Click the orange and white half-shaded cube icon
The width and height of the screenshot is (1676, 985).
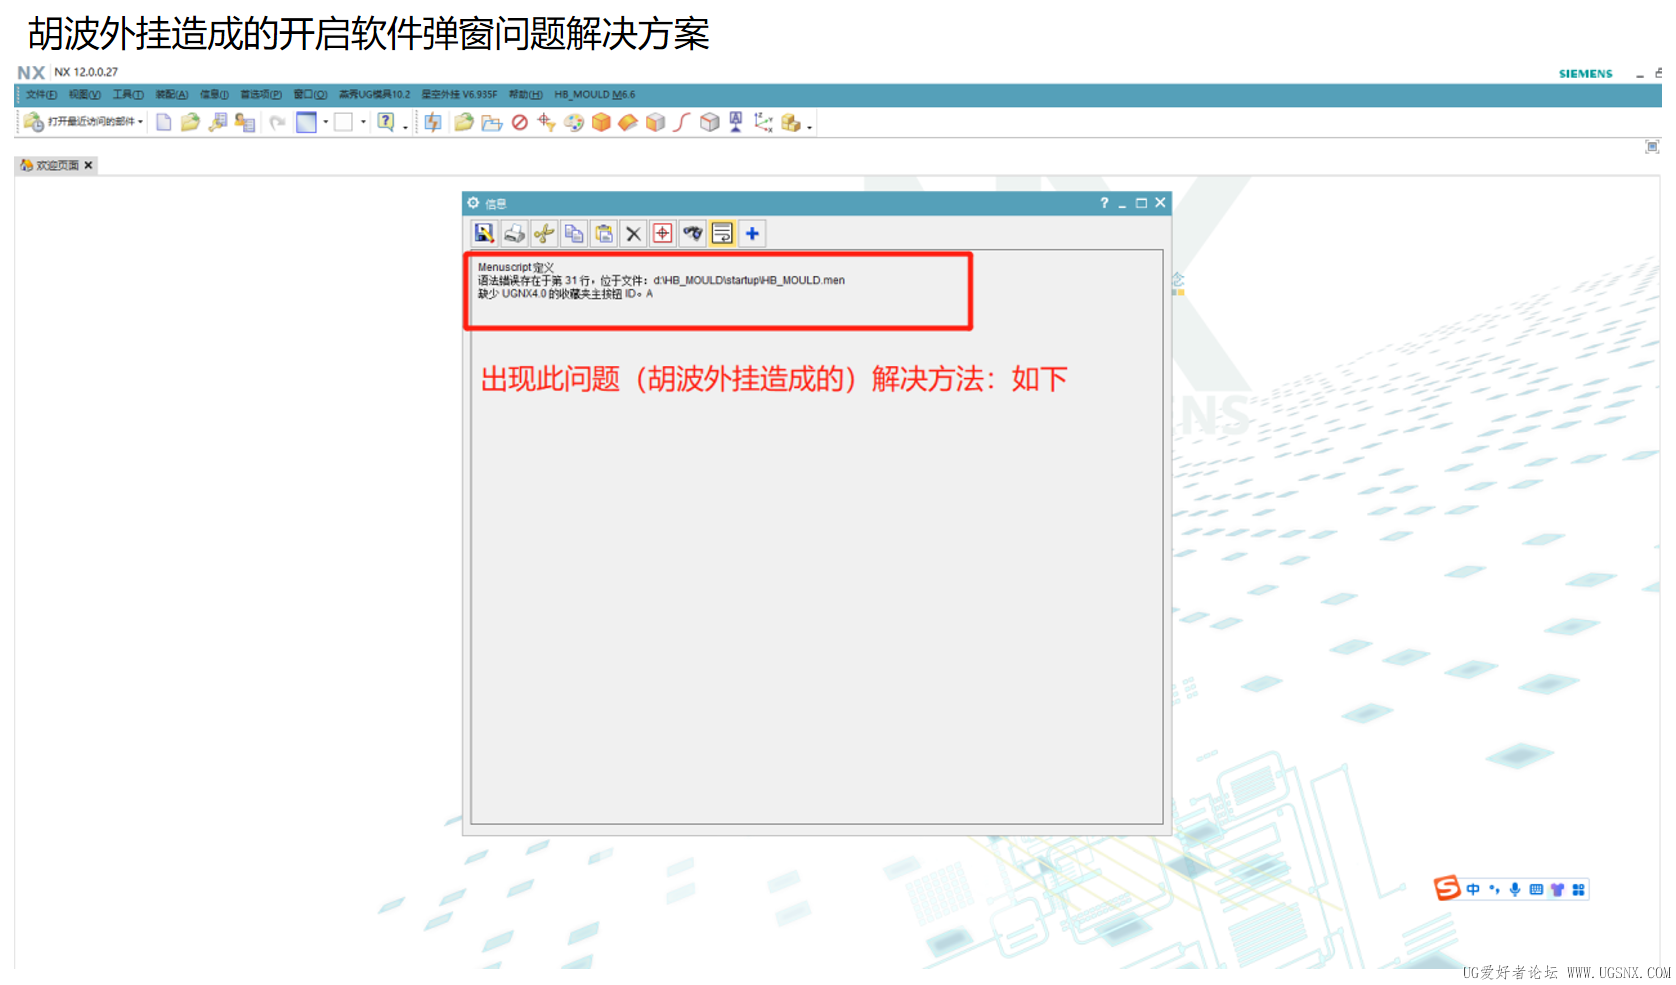(655, 122)
